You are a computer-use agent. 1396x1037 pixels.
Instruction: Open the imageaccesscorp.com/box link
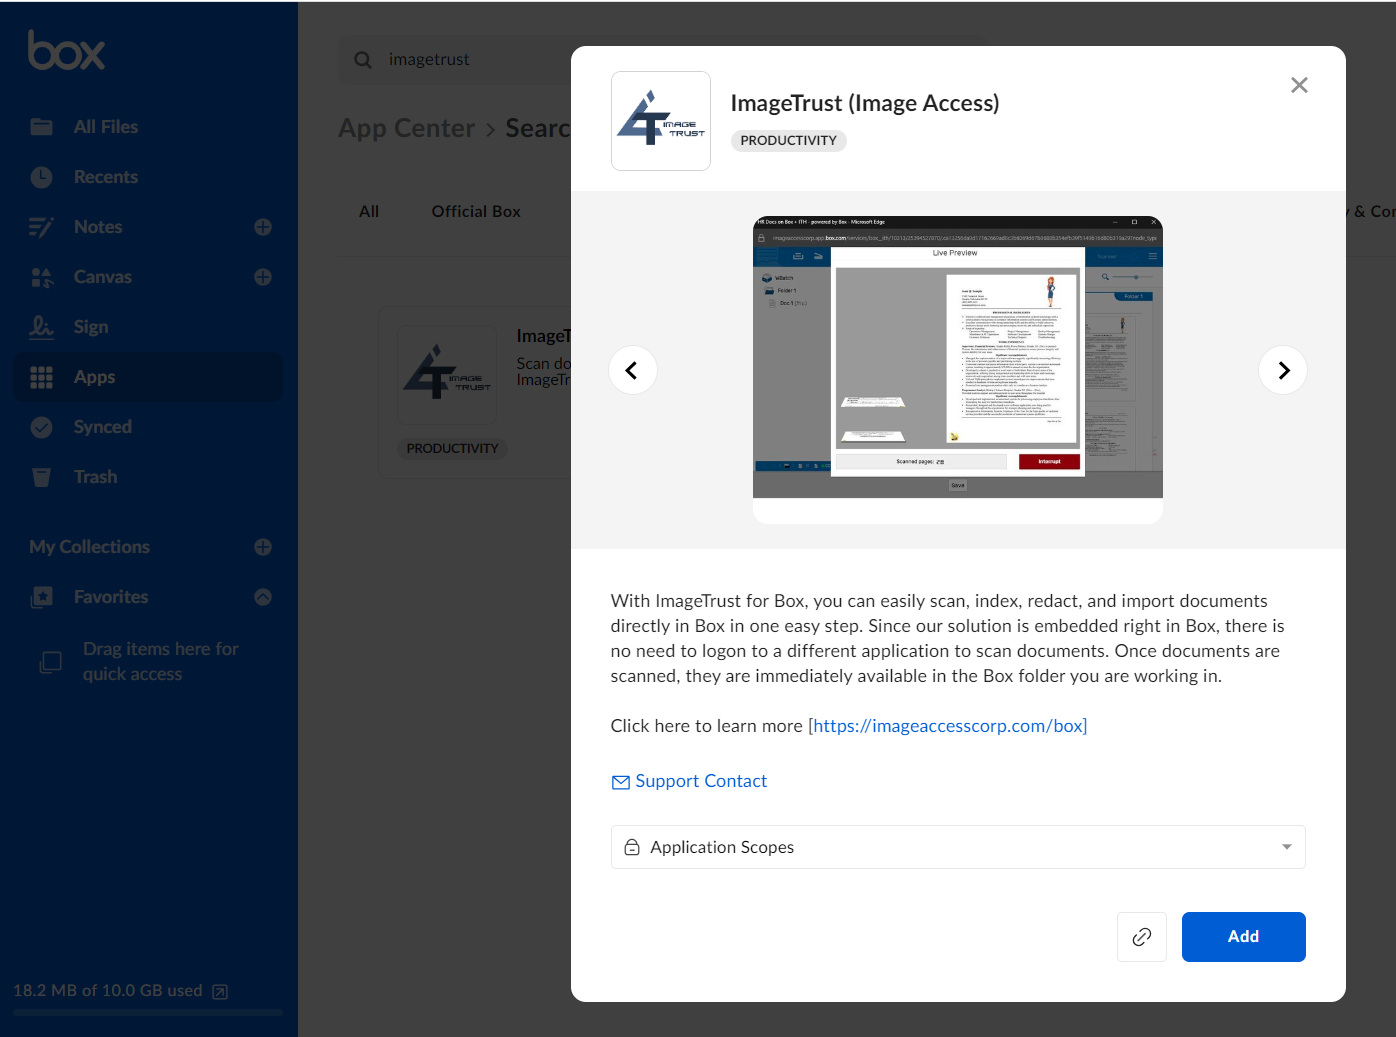[x=947, y=726]
